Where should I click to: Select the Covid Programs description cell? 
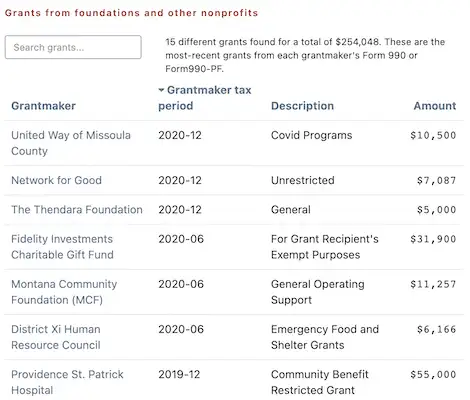[311, 135]
